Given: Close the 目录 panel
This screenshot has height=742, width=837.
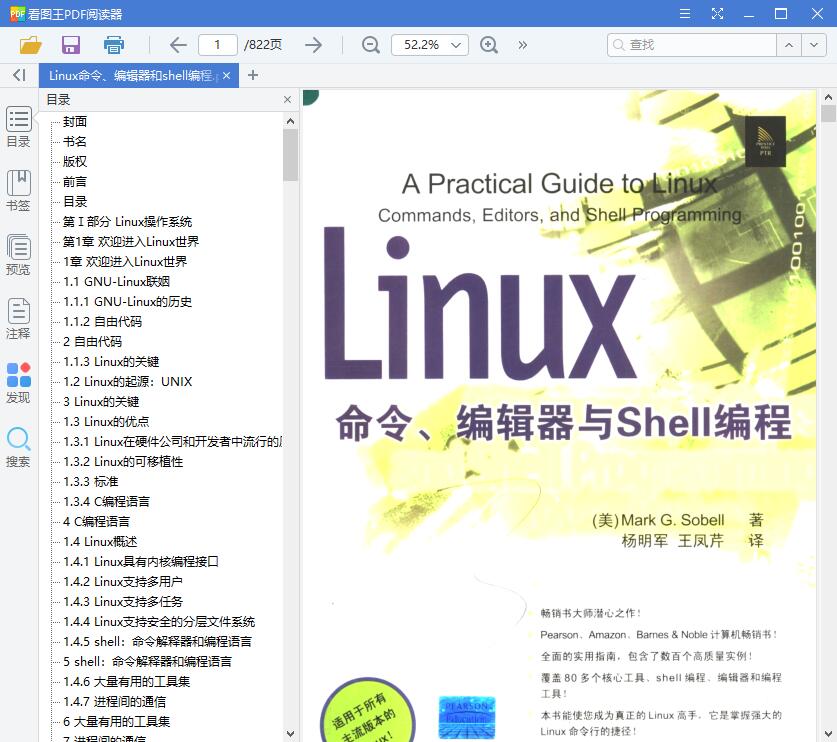Looking at the screenshot, I should point(288,100).
